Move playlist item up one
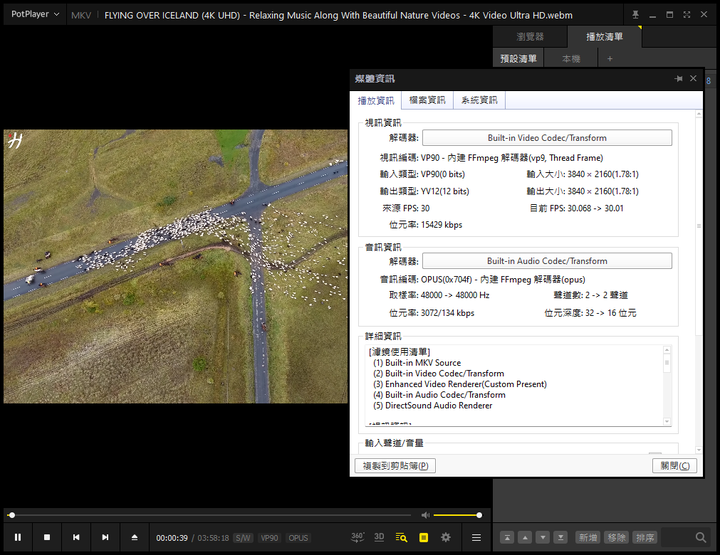Screen dimensions: 720x555 [525, 538]
